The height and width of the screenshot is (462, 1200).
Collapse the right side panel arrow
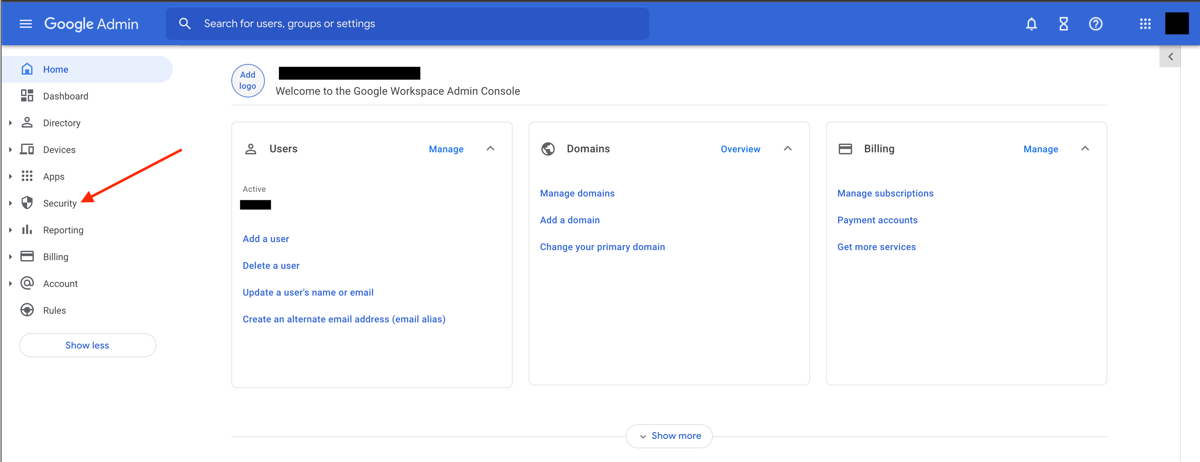(x=1171, y=57)
